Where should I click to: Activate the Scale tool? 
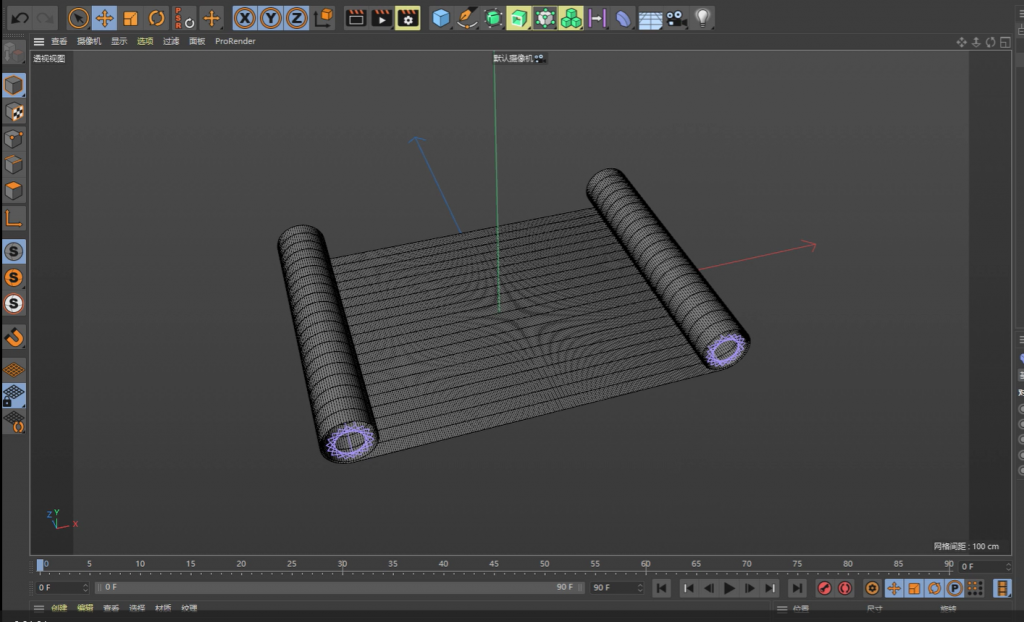pos(131,18)
